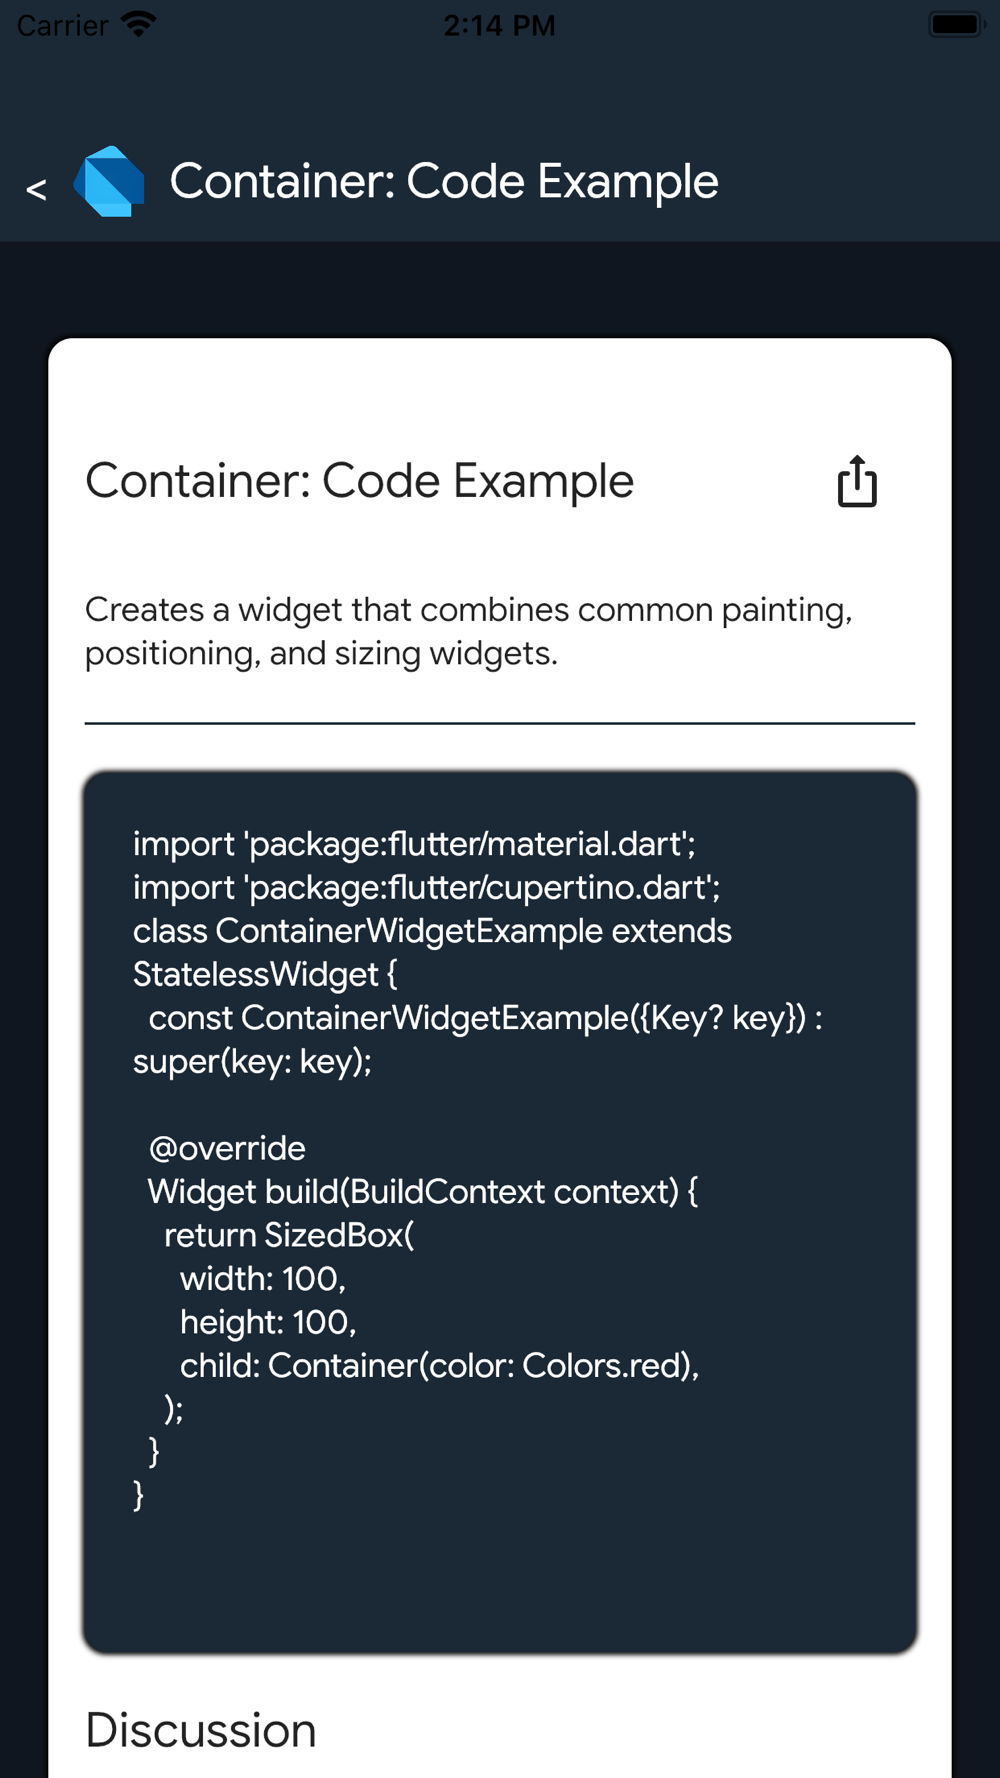The height and width of the screenshot is (1778, 1000).
Task: Tap the share icon on card
Action: [x=857, y=481]
